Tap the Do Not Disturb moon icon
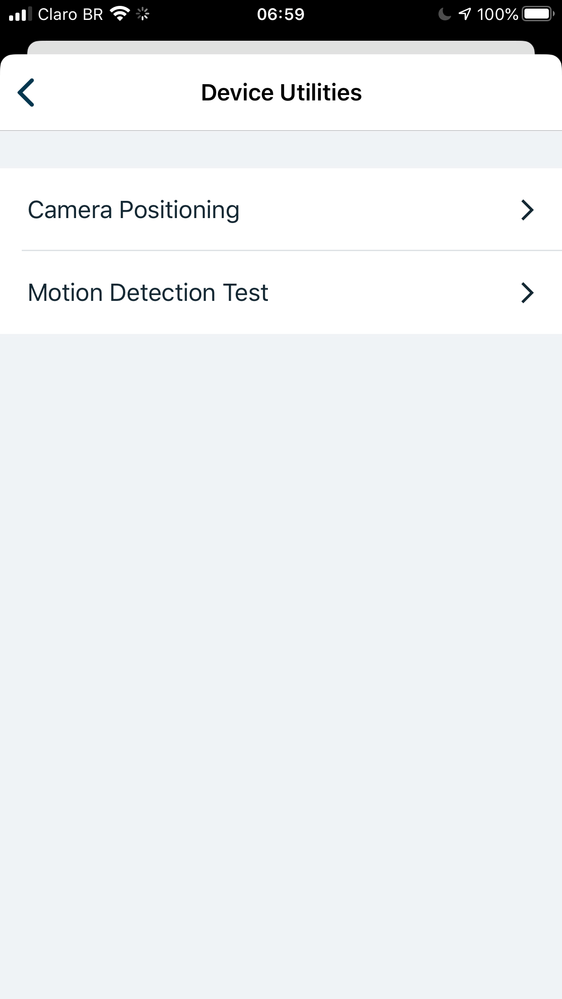This screenshot has width=562, height=999. pos(445,14)
